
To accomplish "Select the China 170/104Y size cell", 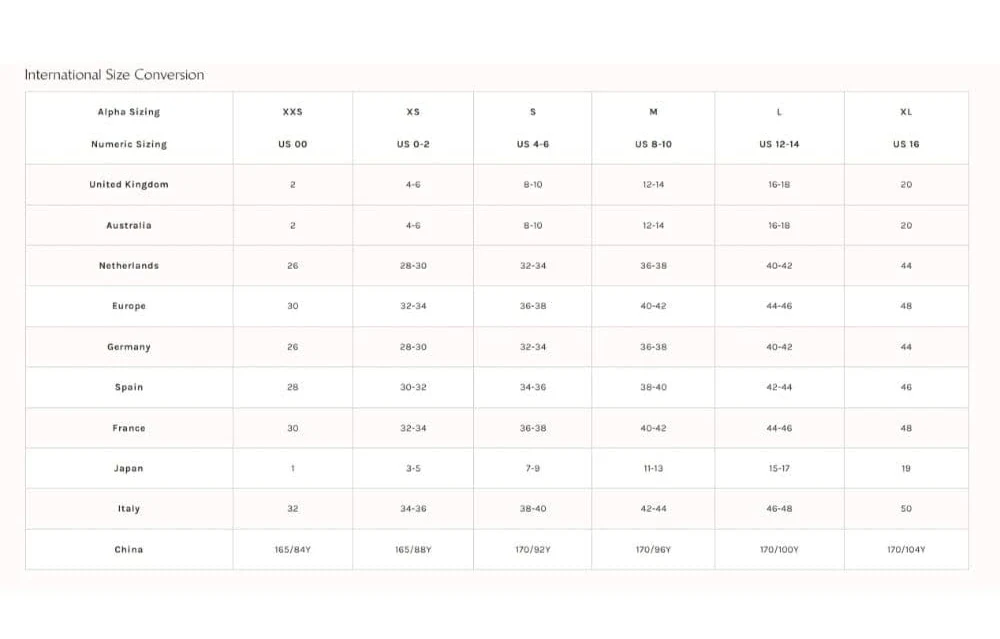I will pyautogui.click(x=906, y=549).
